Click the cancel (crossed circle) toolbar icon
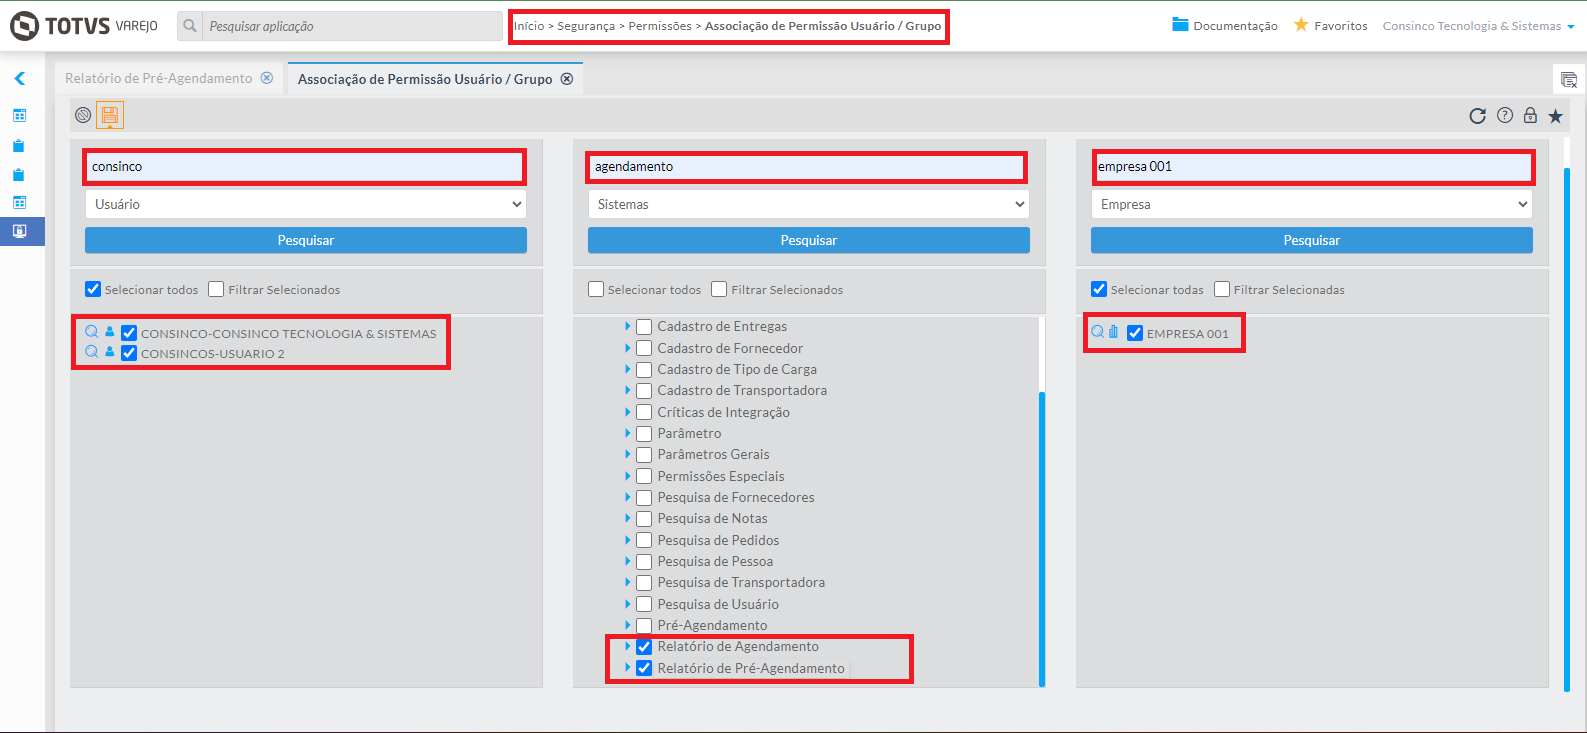 click(83, 116)
